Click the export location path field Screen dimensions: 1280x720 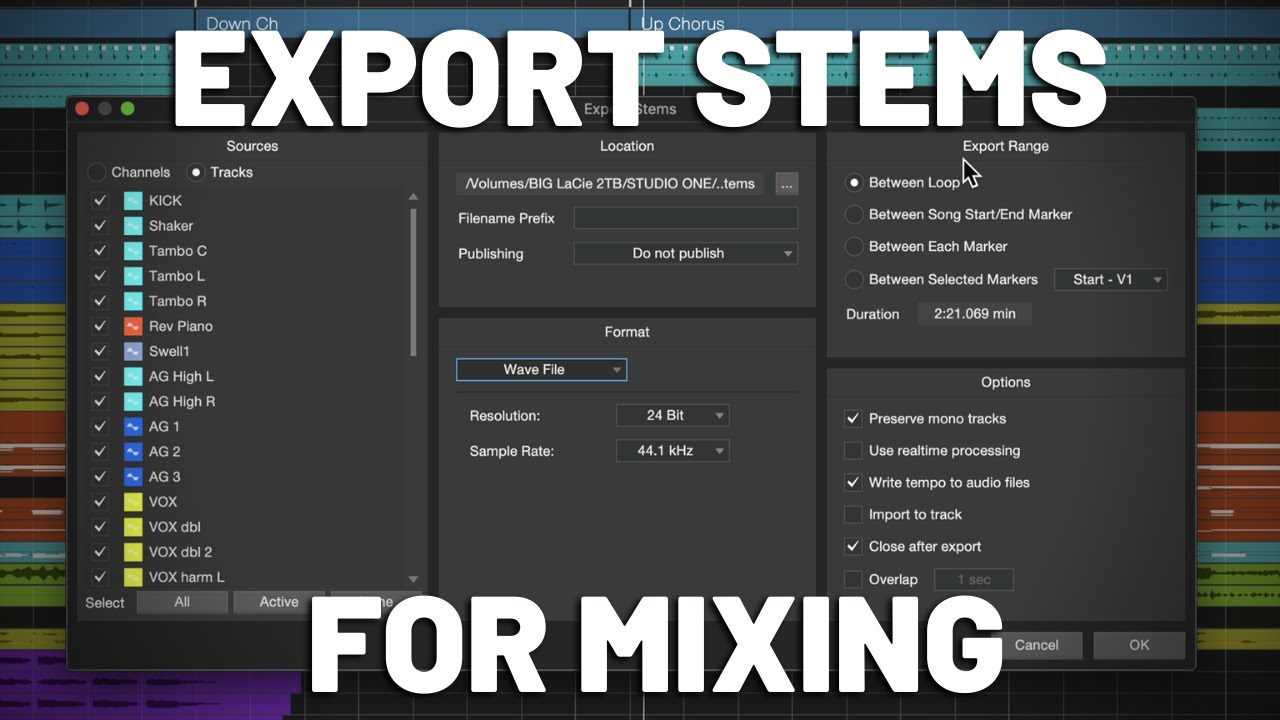(x=611, y=183)
